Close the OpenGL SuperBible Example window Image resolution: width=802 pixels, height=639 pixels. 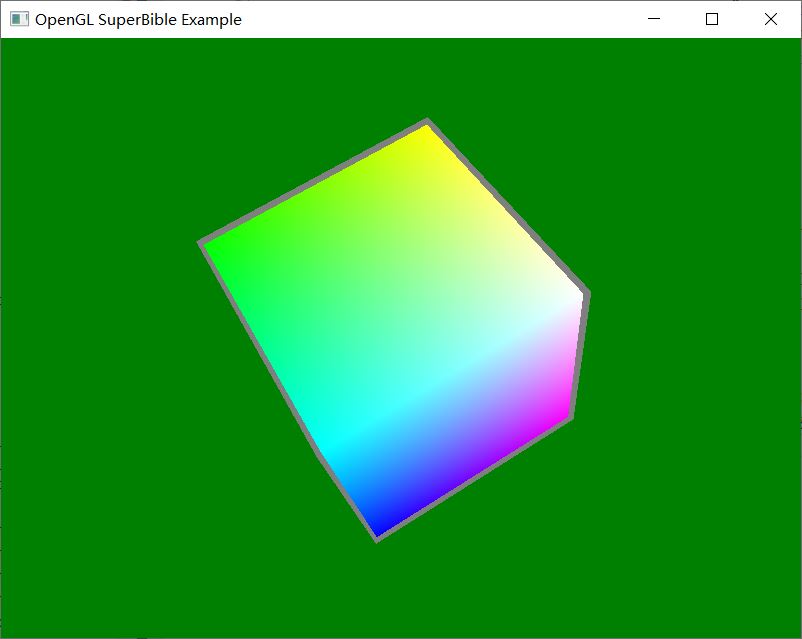pyautogui.click(x=770, y=19)
